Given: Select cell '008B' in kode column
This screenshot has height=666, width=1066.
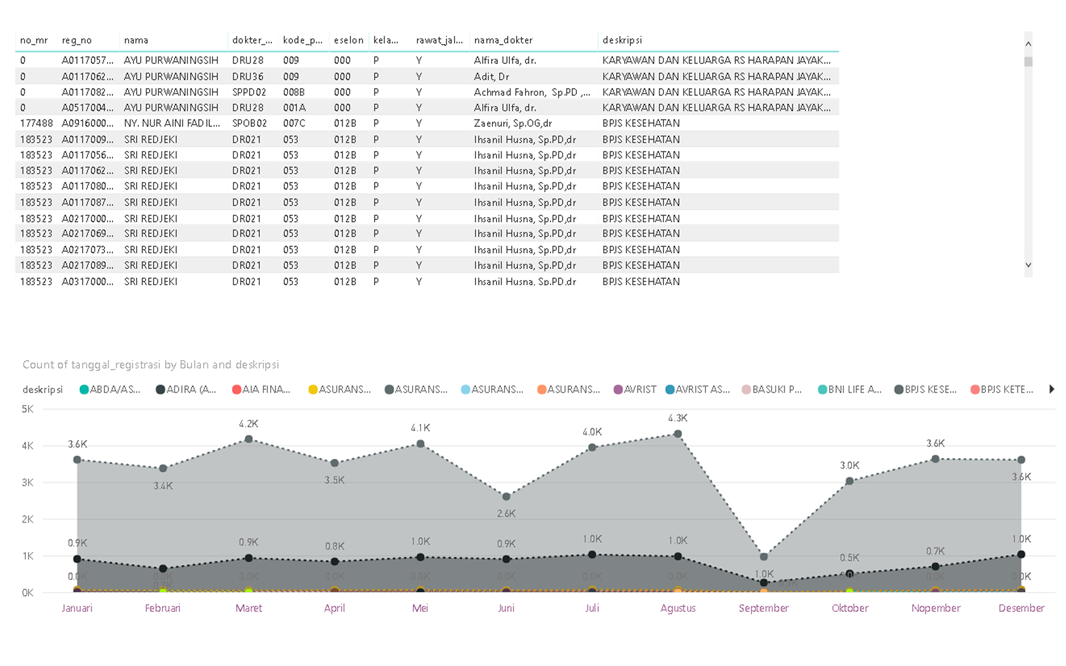Looking at the screenshot, I should [x=294, y=92].
